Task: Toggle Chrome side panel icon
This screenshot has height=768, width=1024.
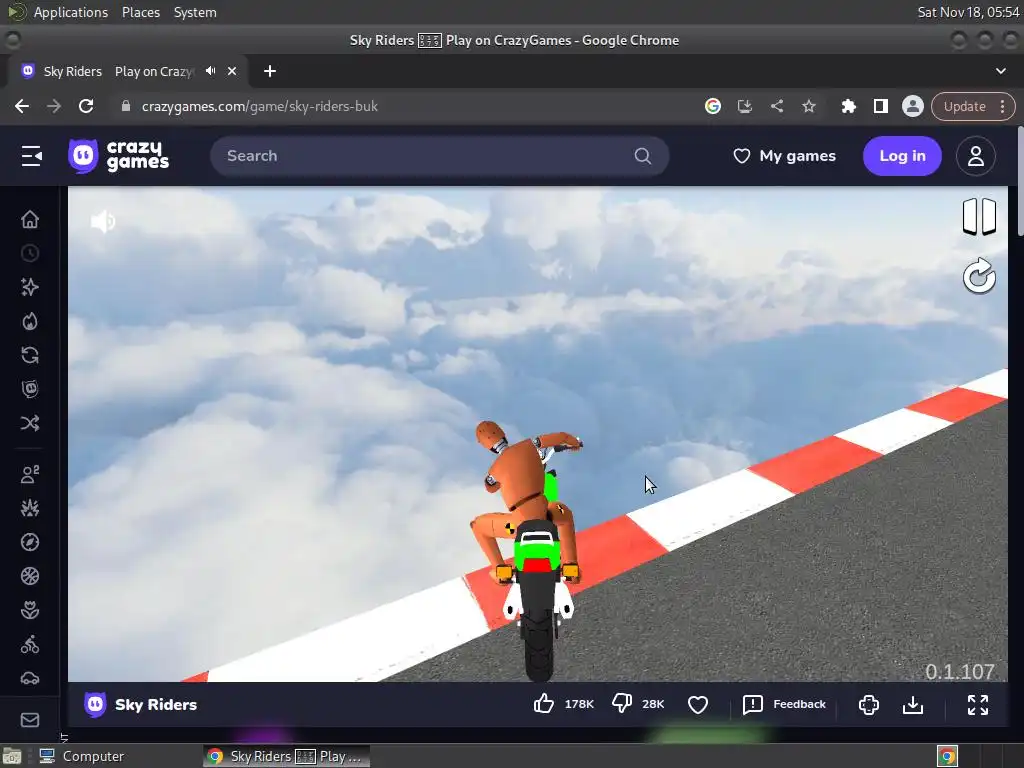Action: (880, 106)
